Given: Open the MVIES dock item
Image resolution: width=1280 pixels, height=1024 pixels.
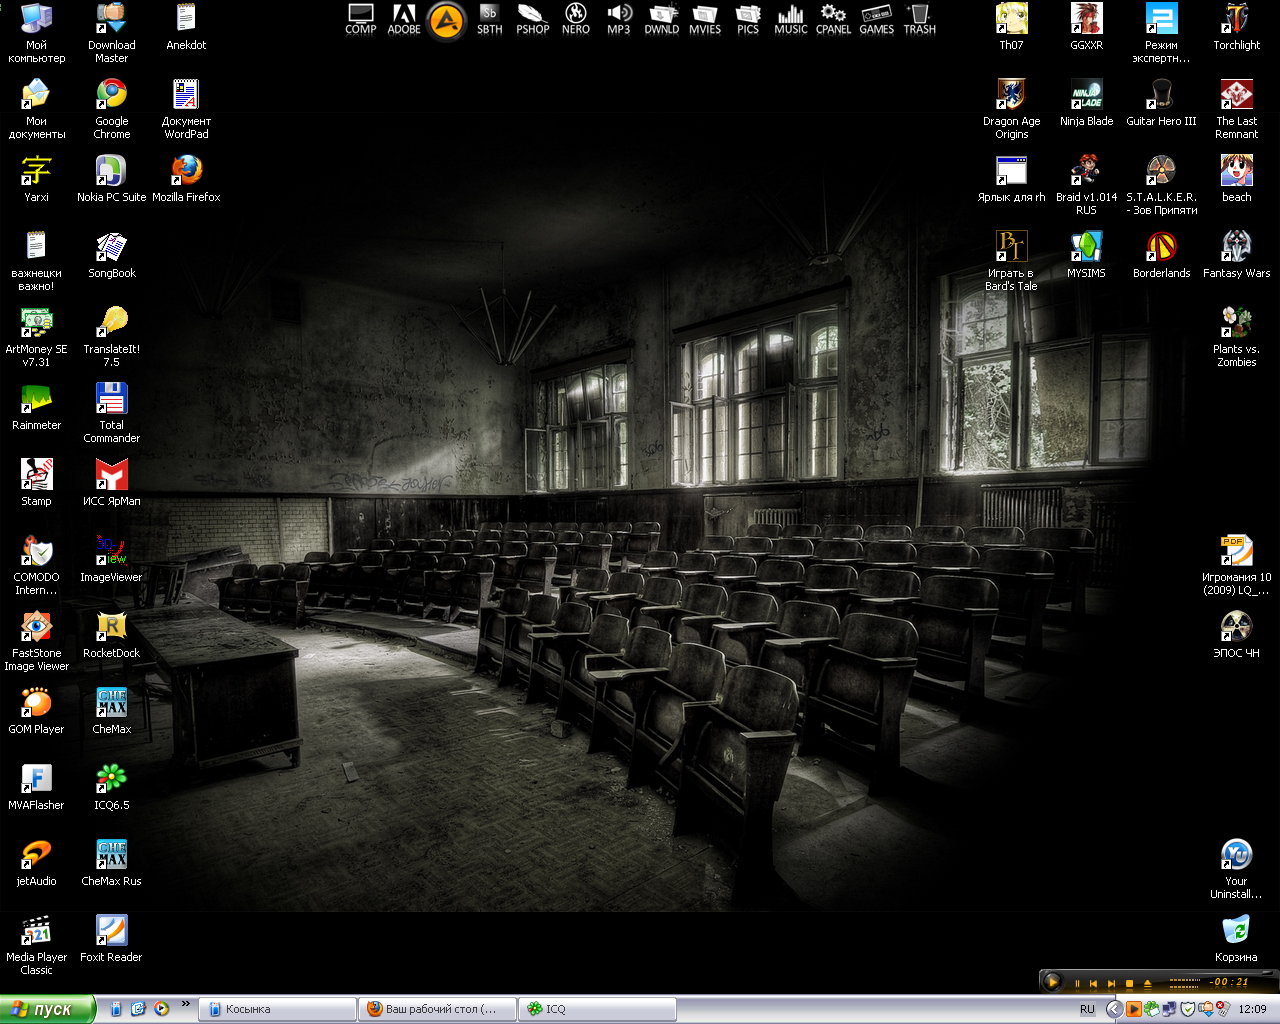Looking at the screenshot, I should click(x=705, y=19).
